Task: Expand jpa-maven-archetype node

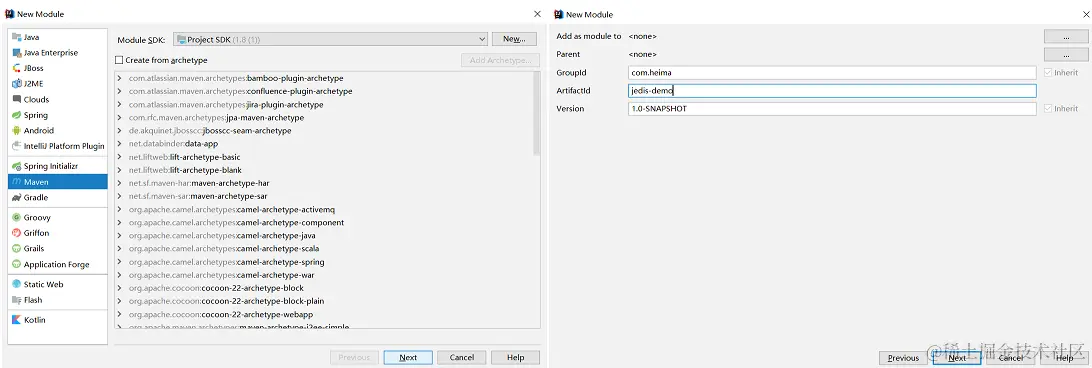Action: [120, 118]
